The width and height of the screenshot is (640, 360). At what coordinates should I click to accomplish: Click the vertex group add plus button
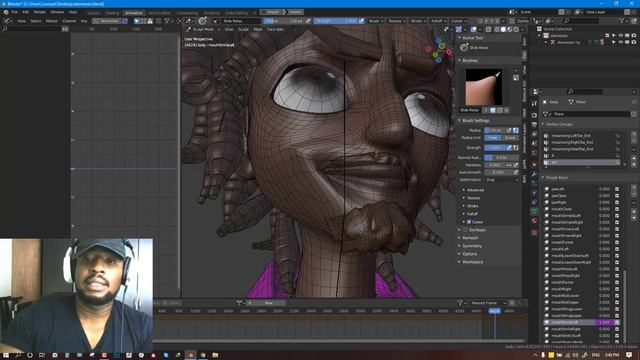634,134
